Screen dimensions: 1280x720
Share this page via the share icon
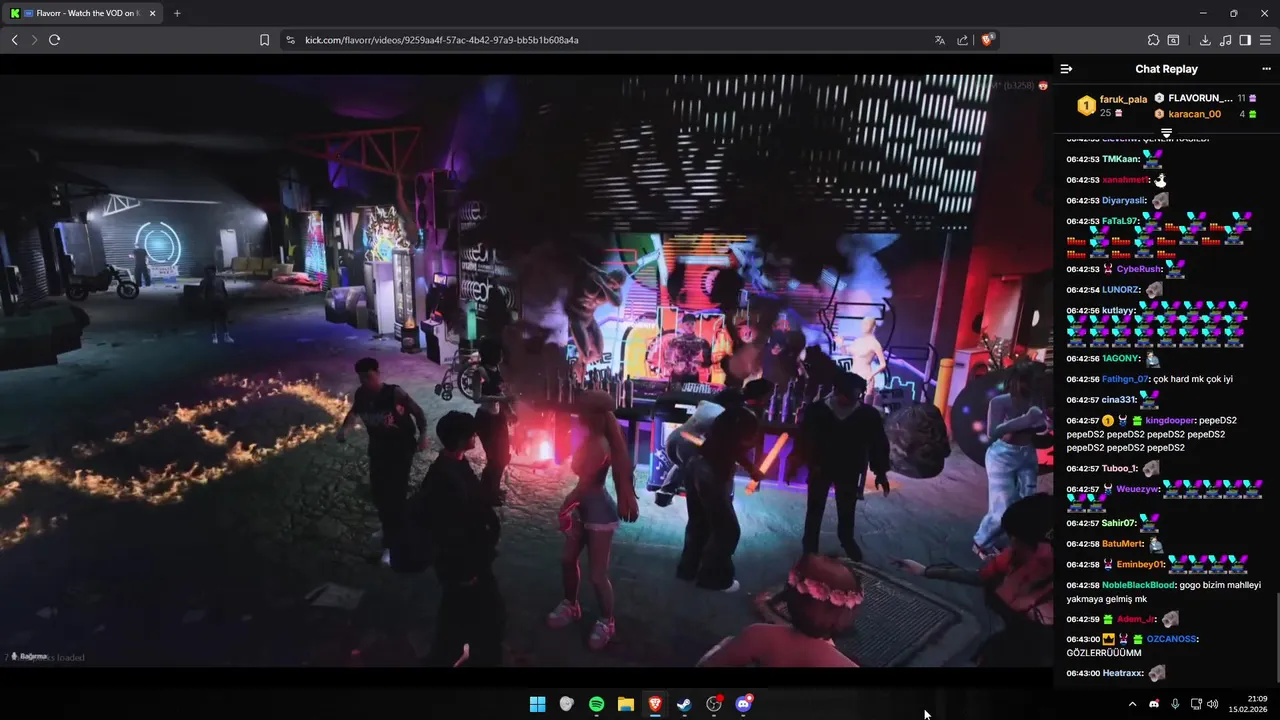coord(962,40)
